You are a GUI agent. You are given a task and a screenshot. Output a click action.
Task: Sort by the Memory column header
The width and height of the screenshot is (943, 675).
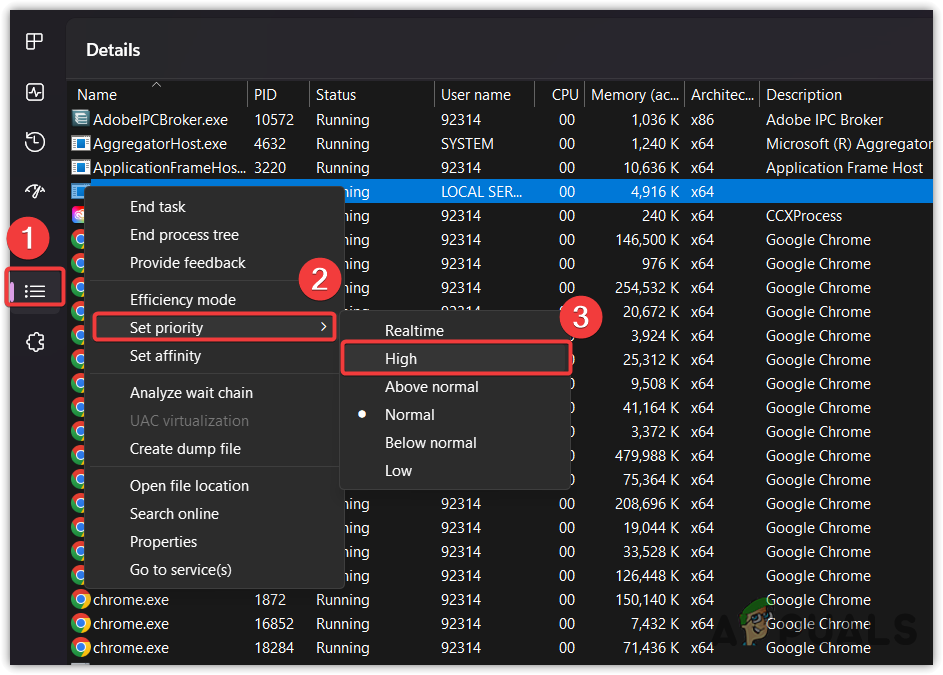tap(632, 94)
